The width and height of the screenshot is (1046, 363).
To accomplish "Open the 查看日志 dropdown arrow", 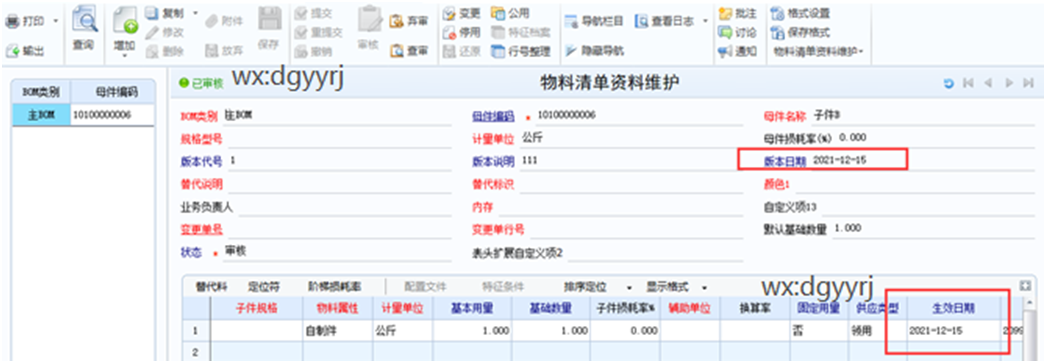I will (704, 21).
